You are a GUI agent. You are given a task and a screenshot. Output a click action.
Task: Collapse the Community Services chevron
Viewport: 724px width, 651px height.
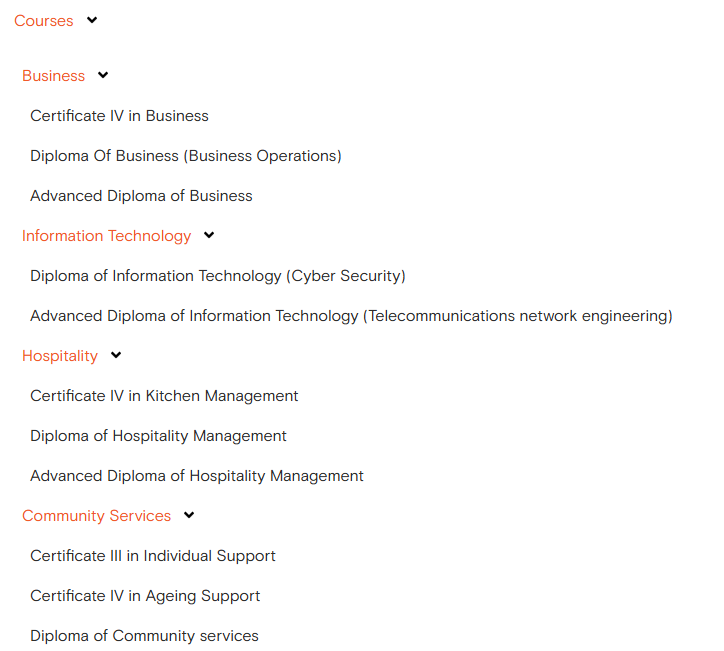click(189, 515)
